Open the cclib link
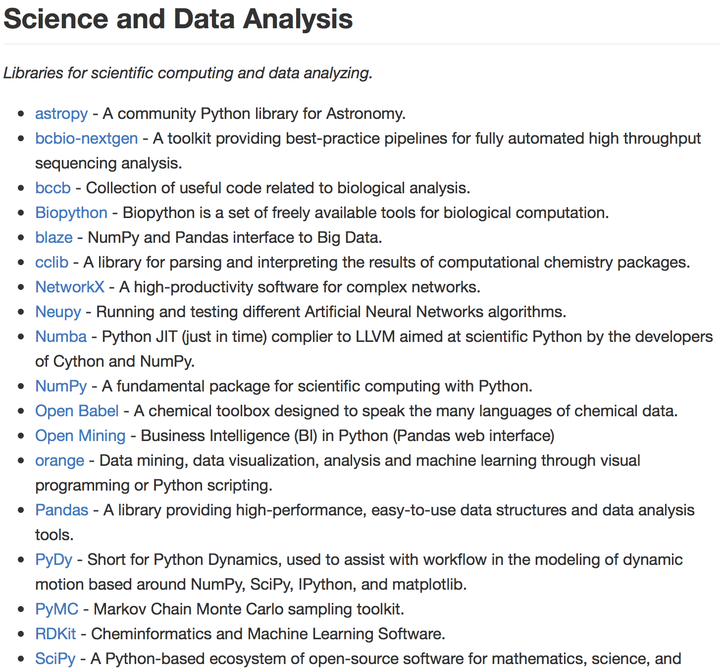This screenshot has width=720, height=668. coord(51,262)
